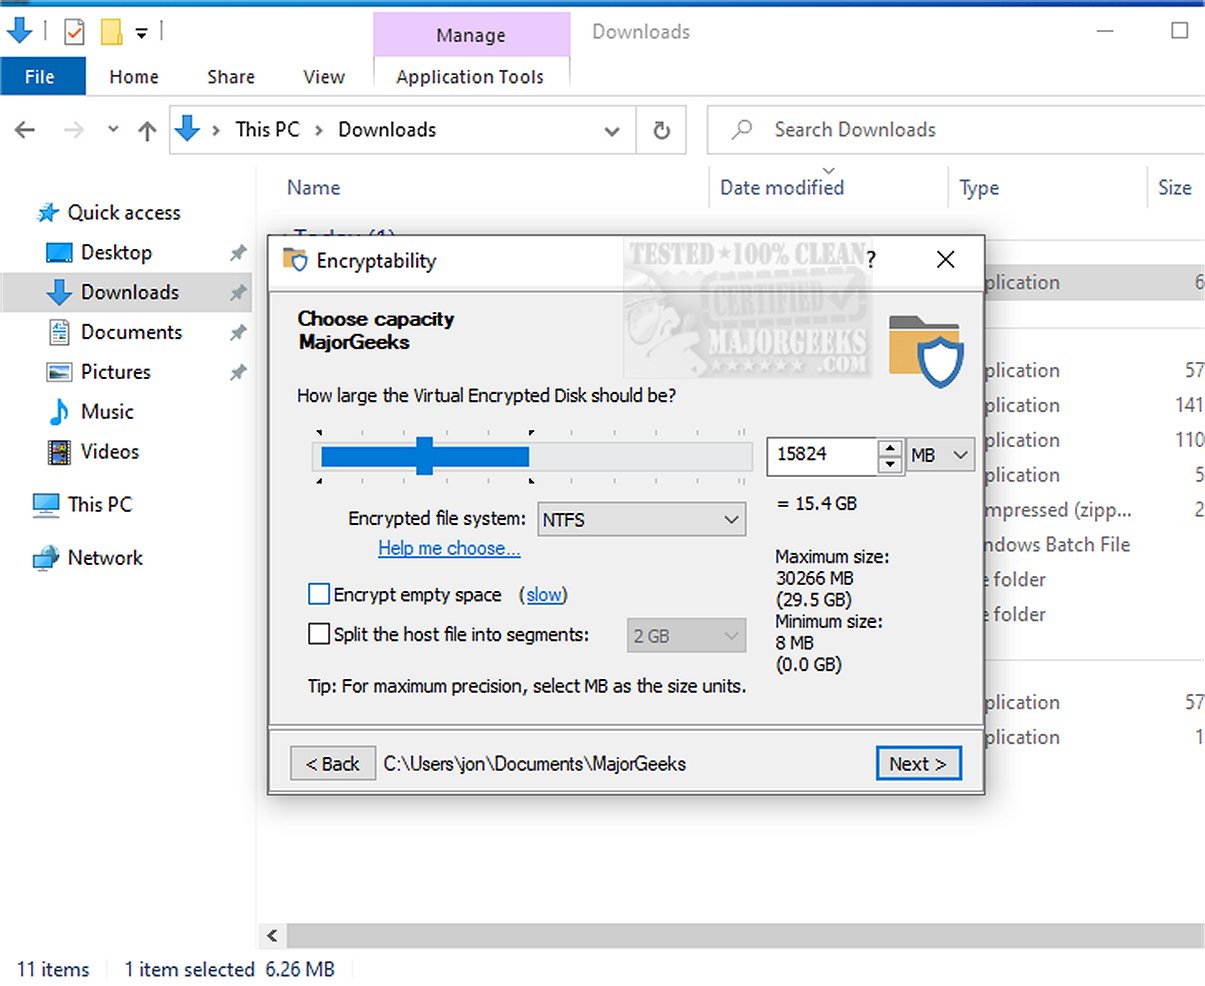The height and width of the screenshot is (986, 1205).
Task: Open the Application Tools tab
Action: (470, 77)
